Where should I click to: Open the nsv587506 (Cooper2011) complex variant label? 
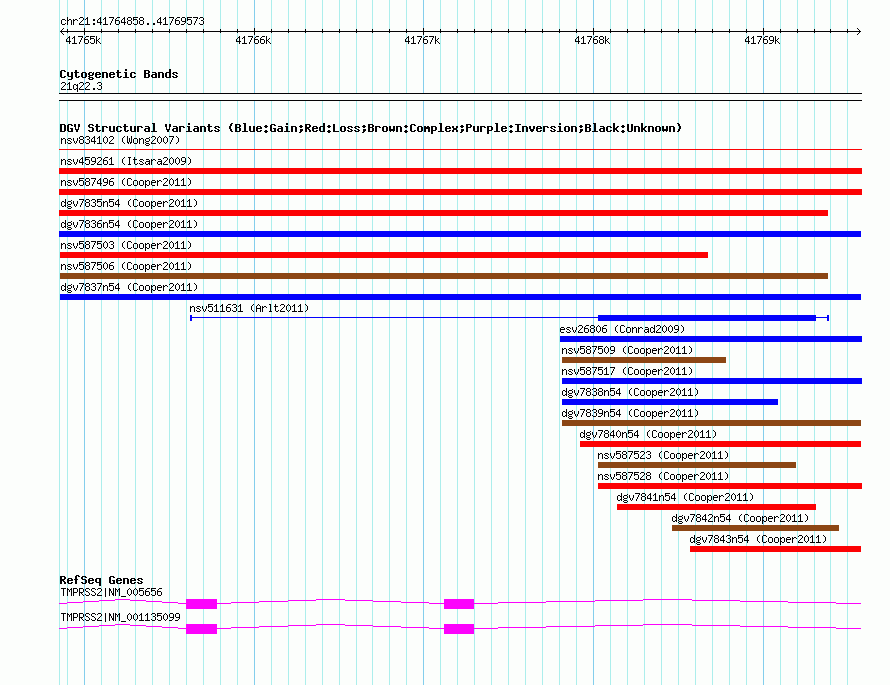point(126,266)
